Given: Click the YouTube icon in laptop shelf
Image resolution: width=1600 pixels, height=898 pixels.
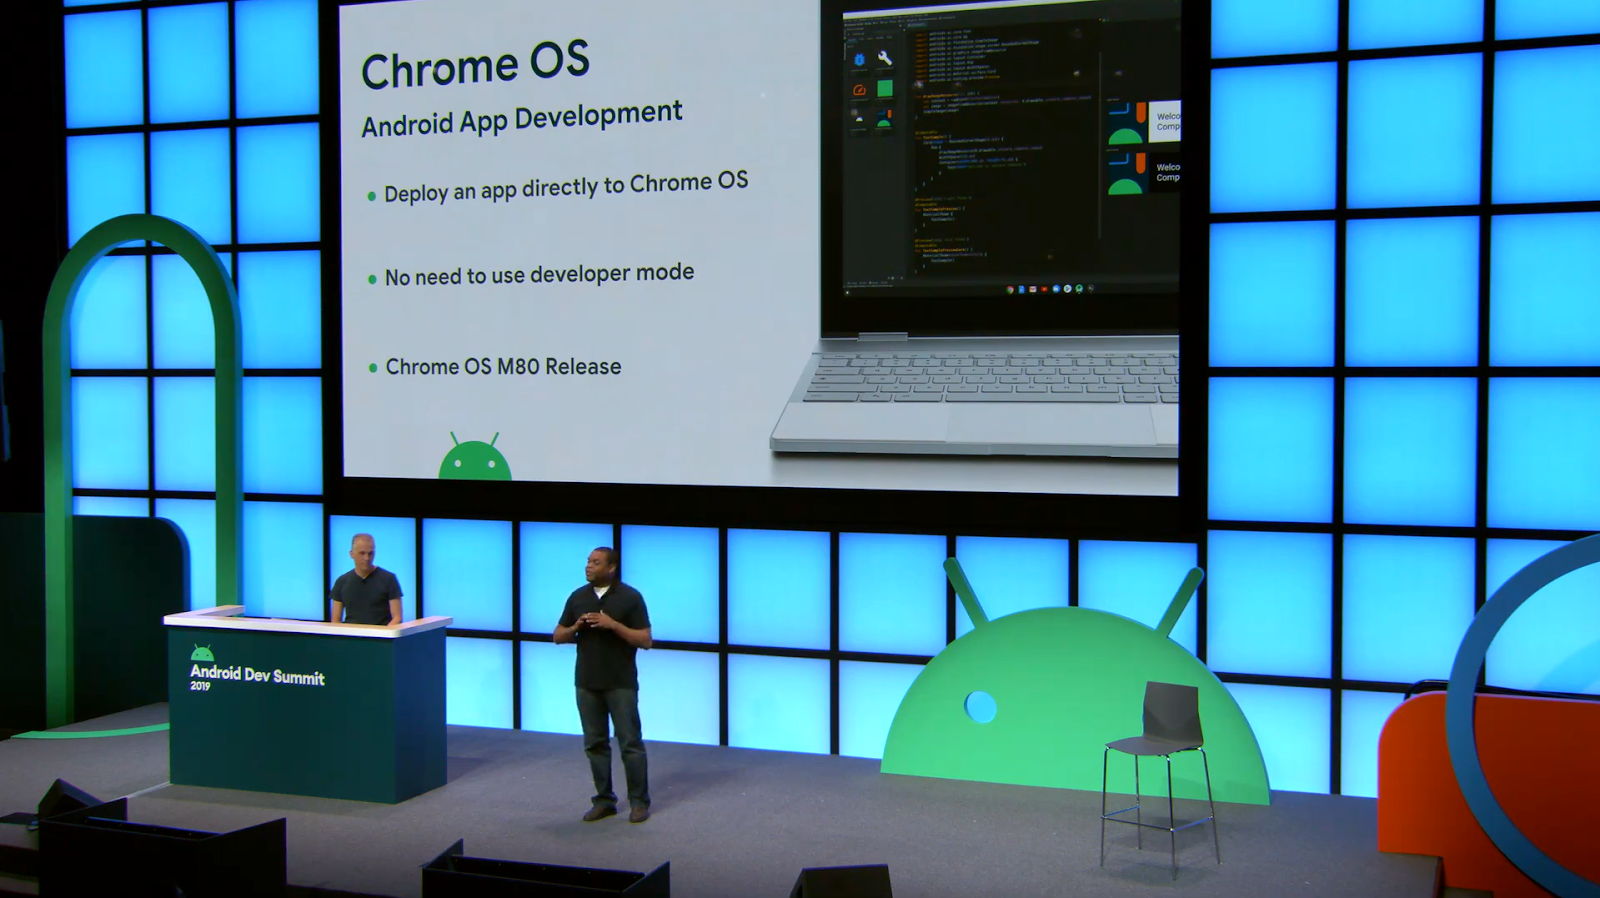Looking at the screenshot, I should 1044,289.
